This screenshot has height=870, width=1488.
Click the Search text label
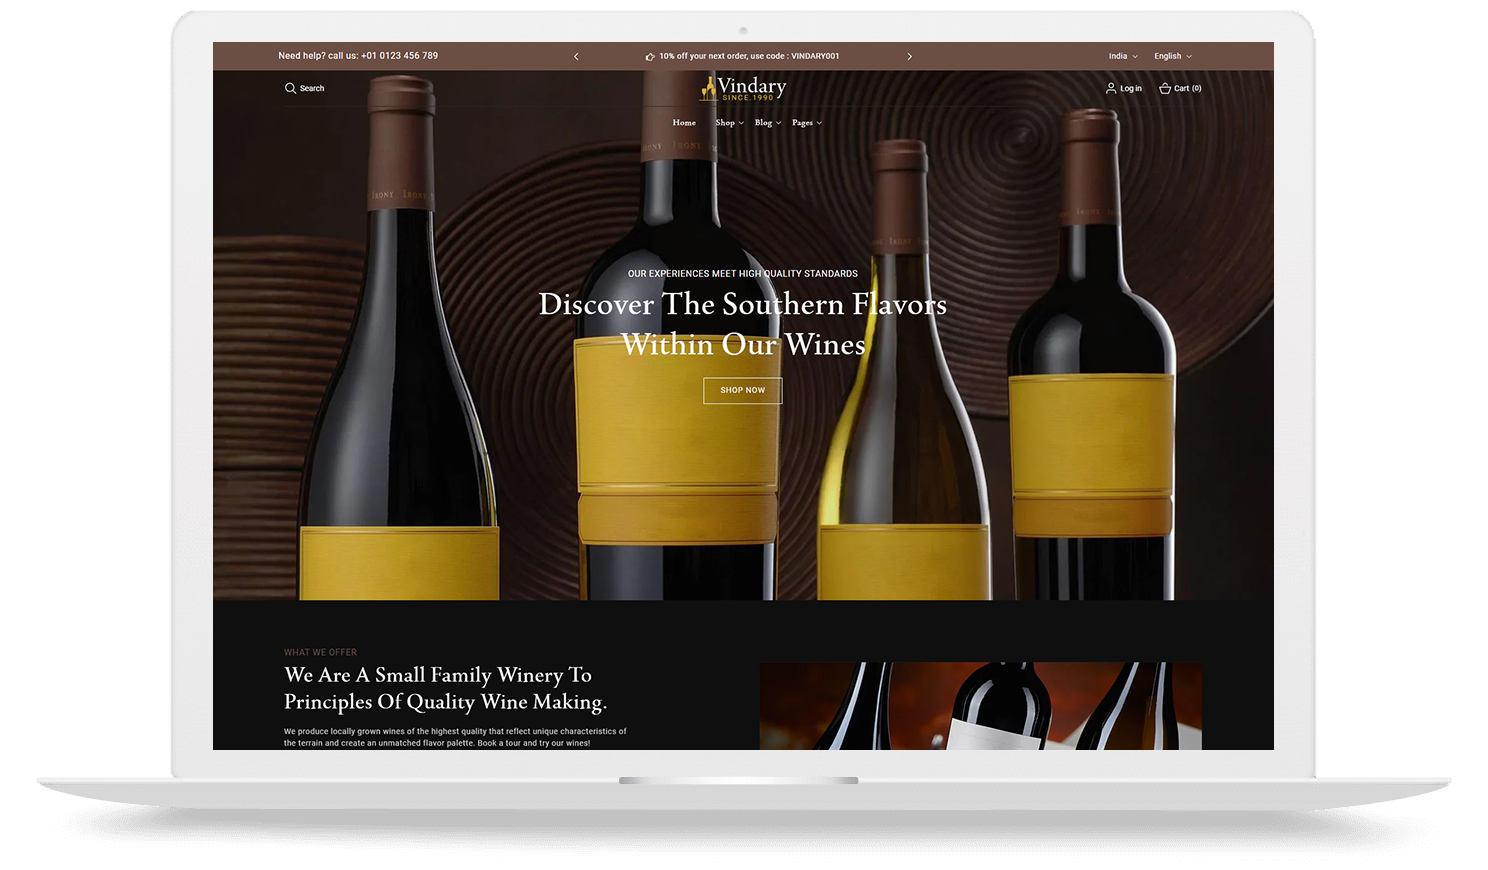[x=312, y=89]
